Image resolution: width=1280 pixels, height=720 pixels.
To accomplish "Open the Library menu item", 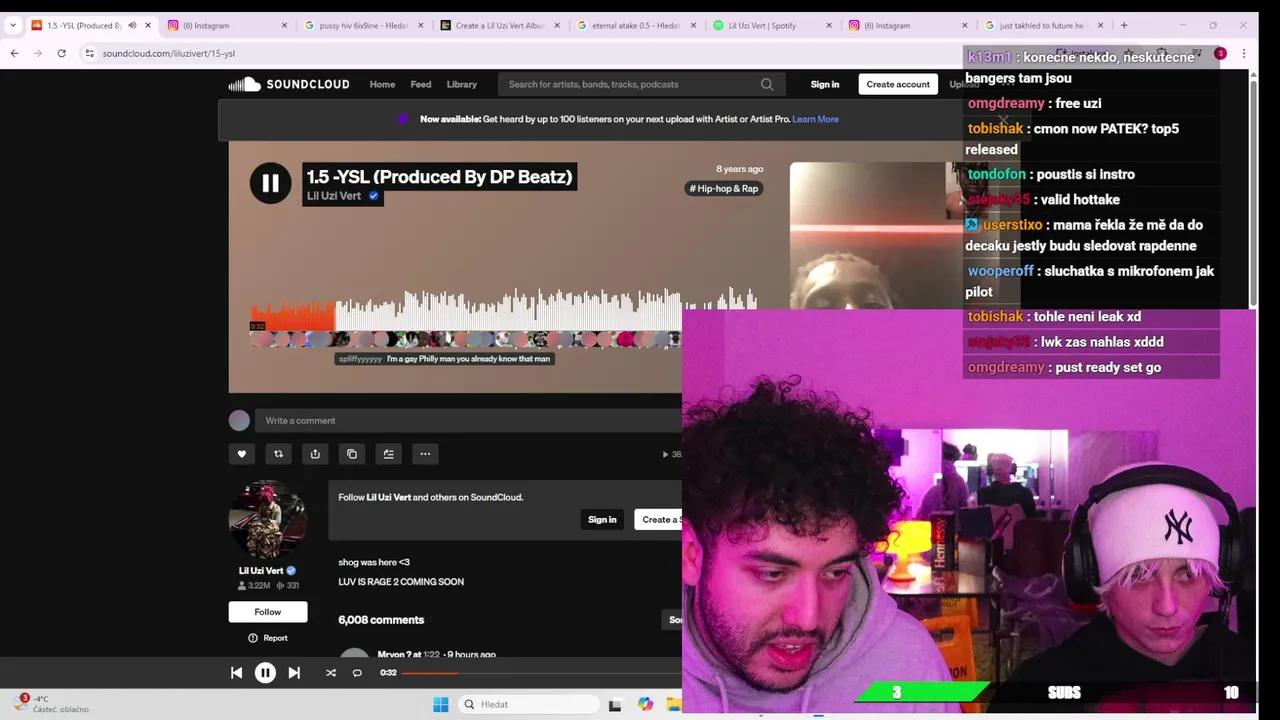I will (462, 84).
